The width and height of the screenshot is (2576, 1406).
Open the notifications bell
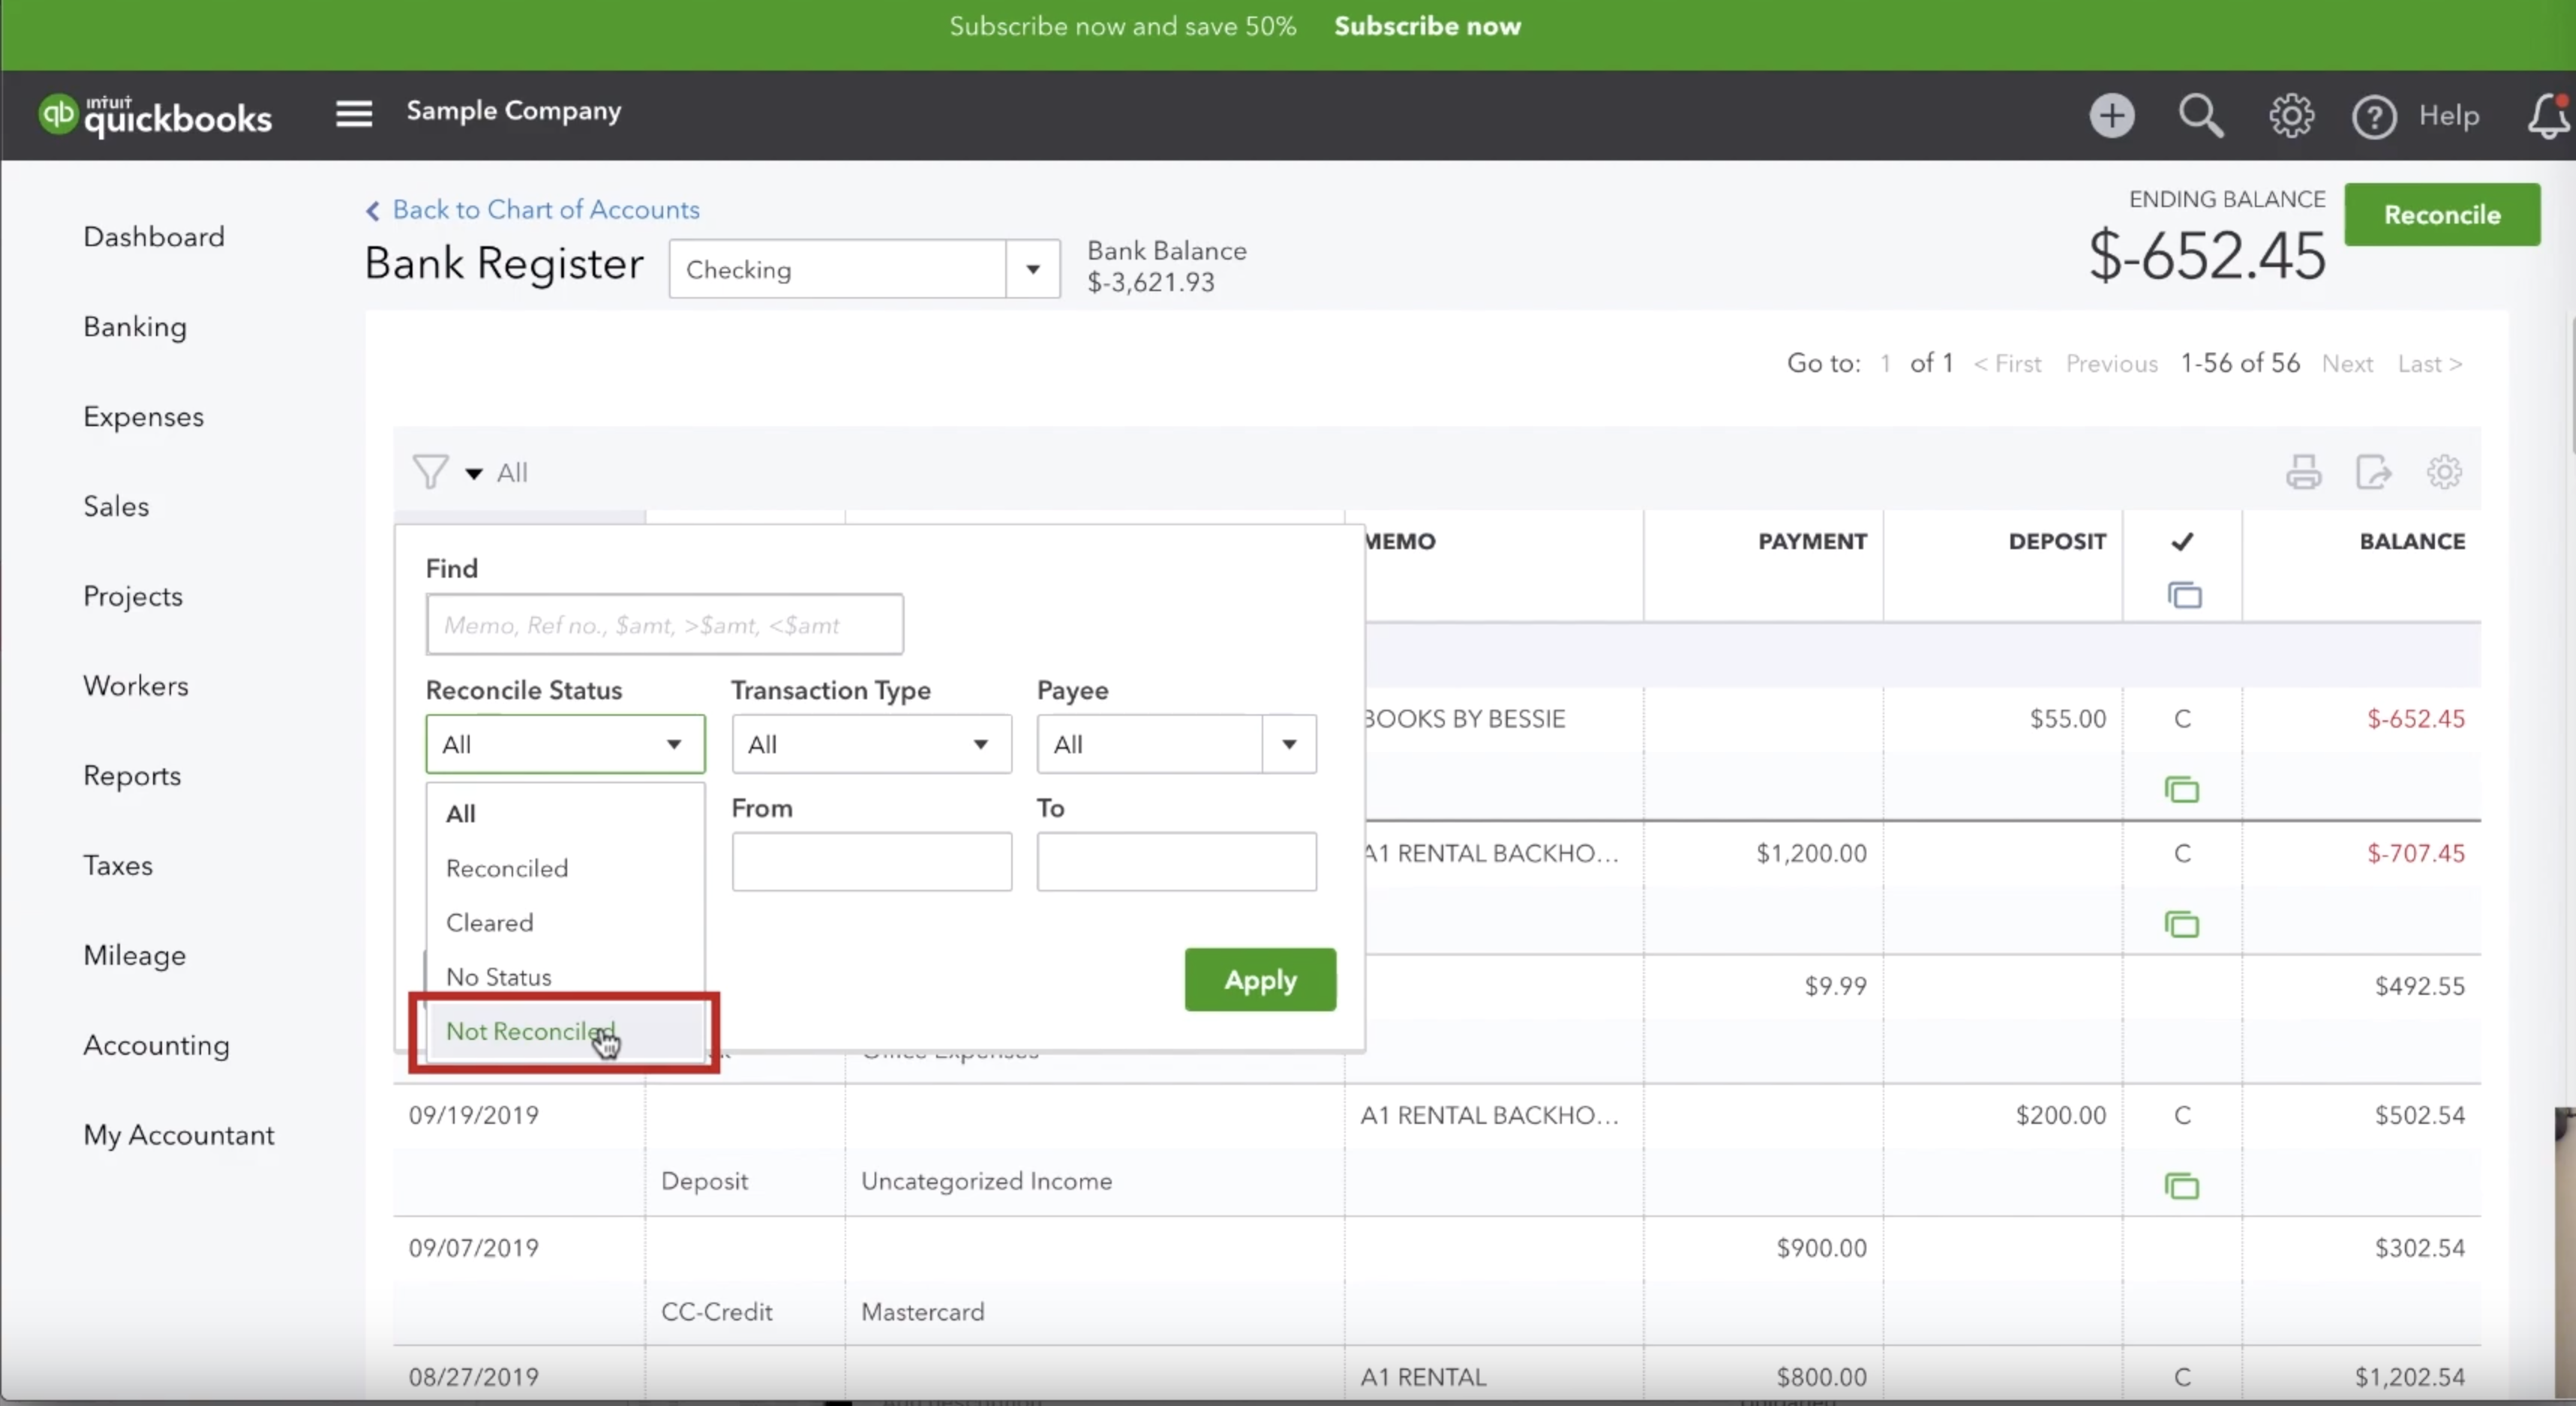(x=2548, y=116)
